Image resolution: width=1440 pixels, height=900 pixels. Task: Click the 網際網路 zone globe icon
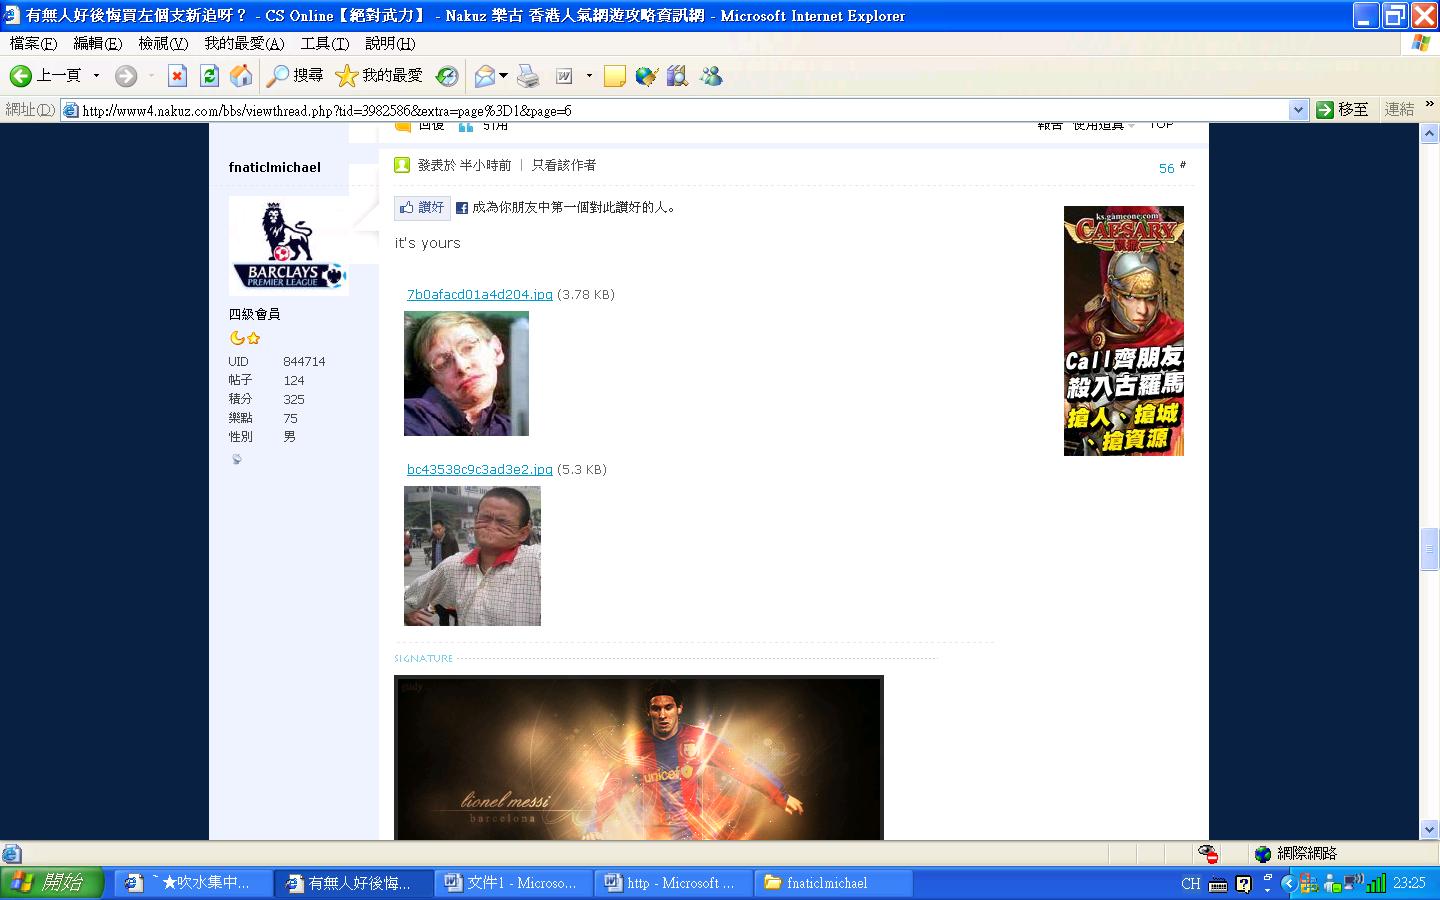[x=1263, y=854]
